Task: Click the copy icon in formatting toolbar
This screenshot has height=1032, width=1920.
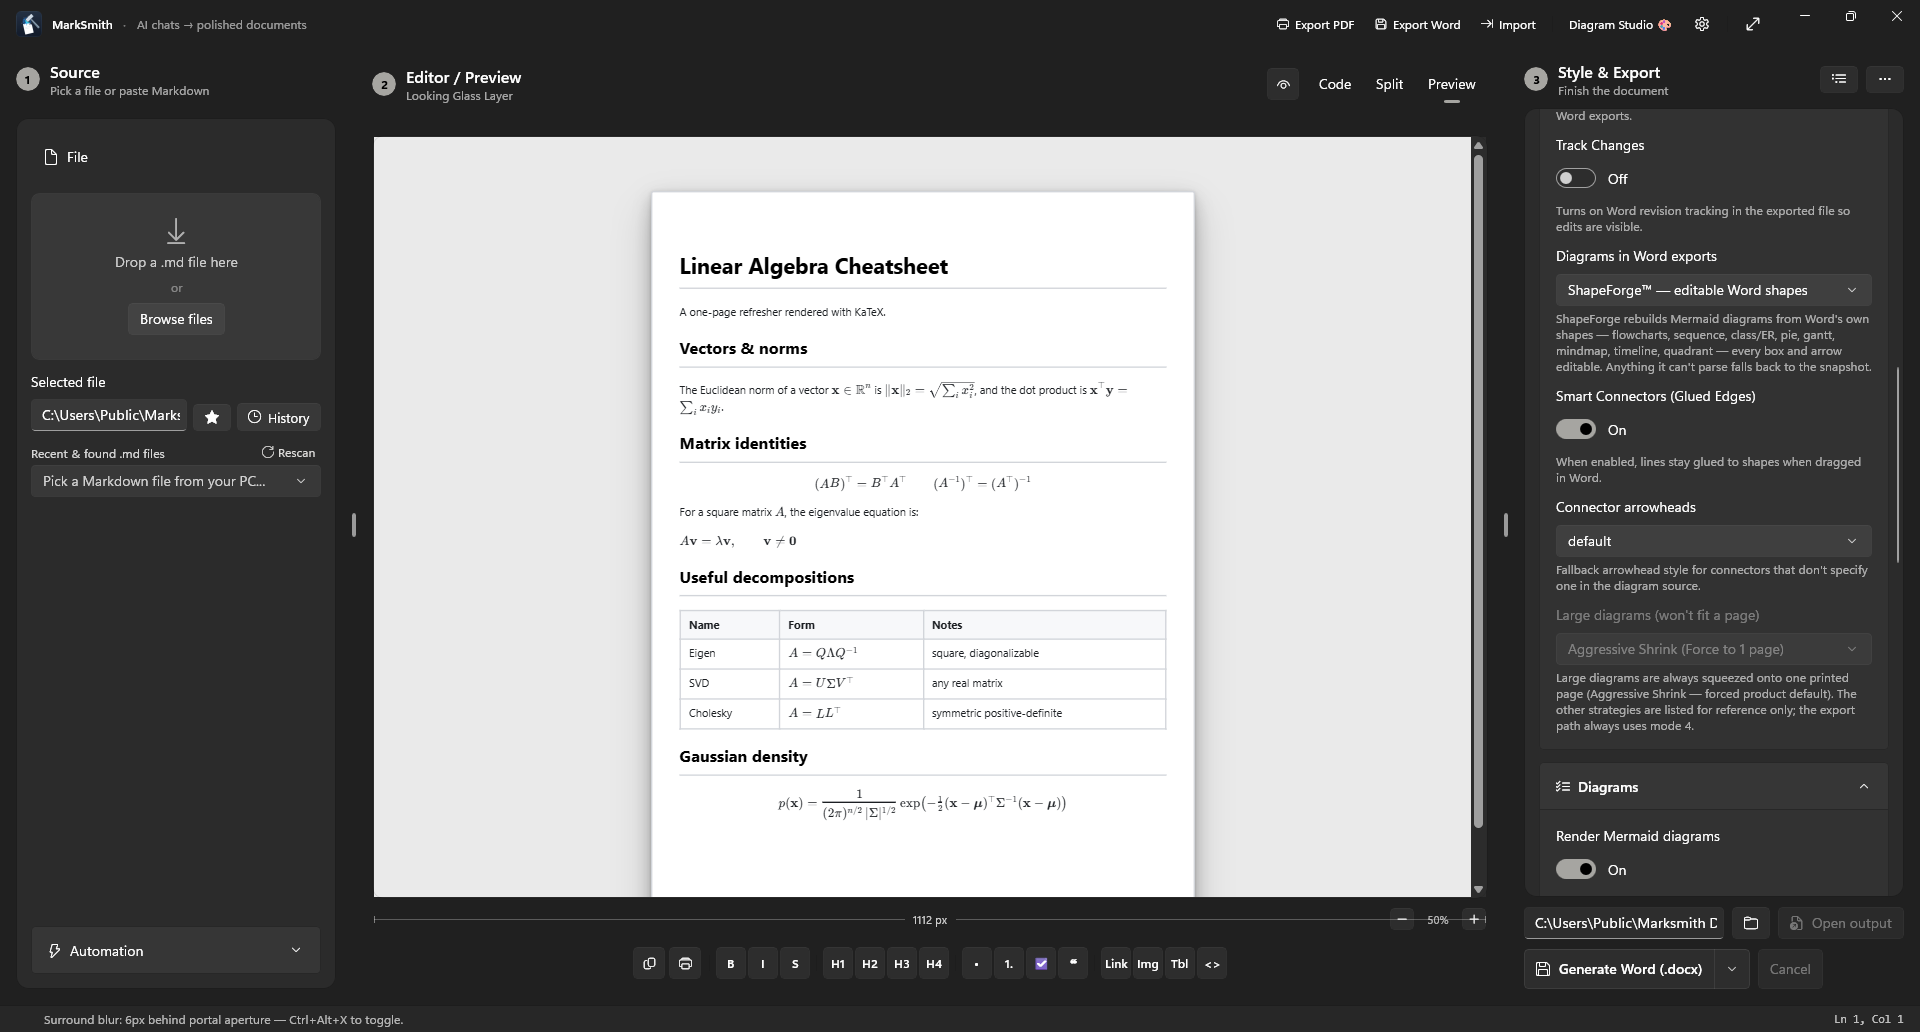Action: pyautogui.click(x=649, y=964)
